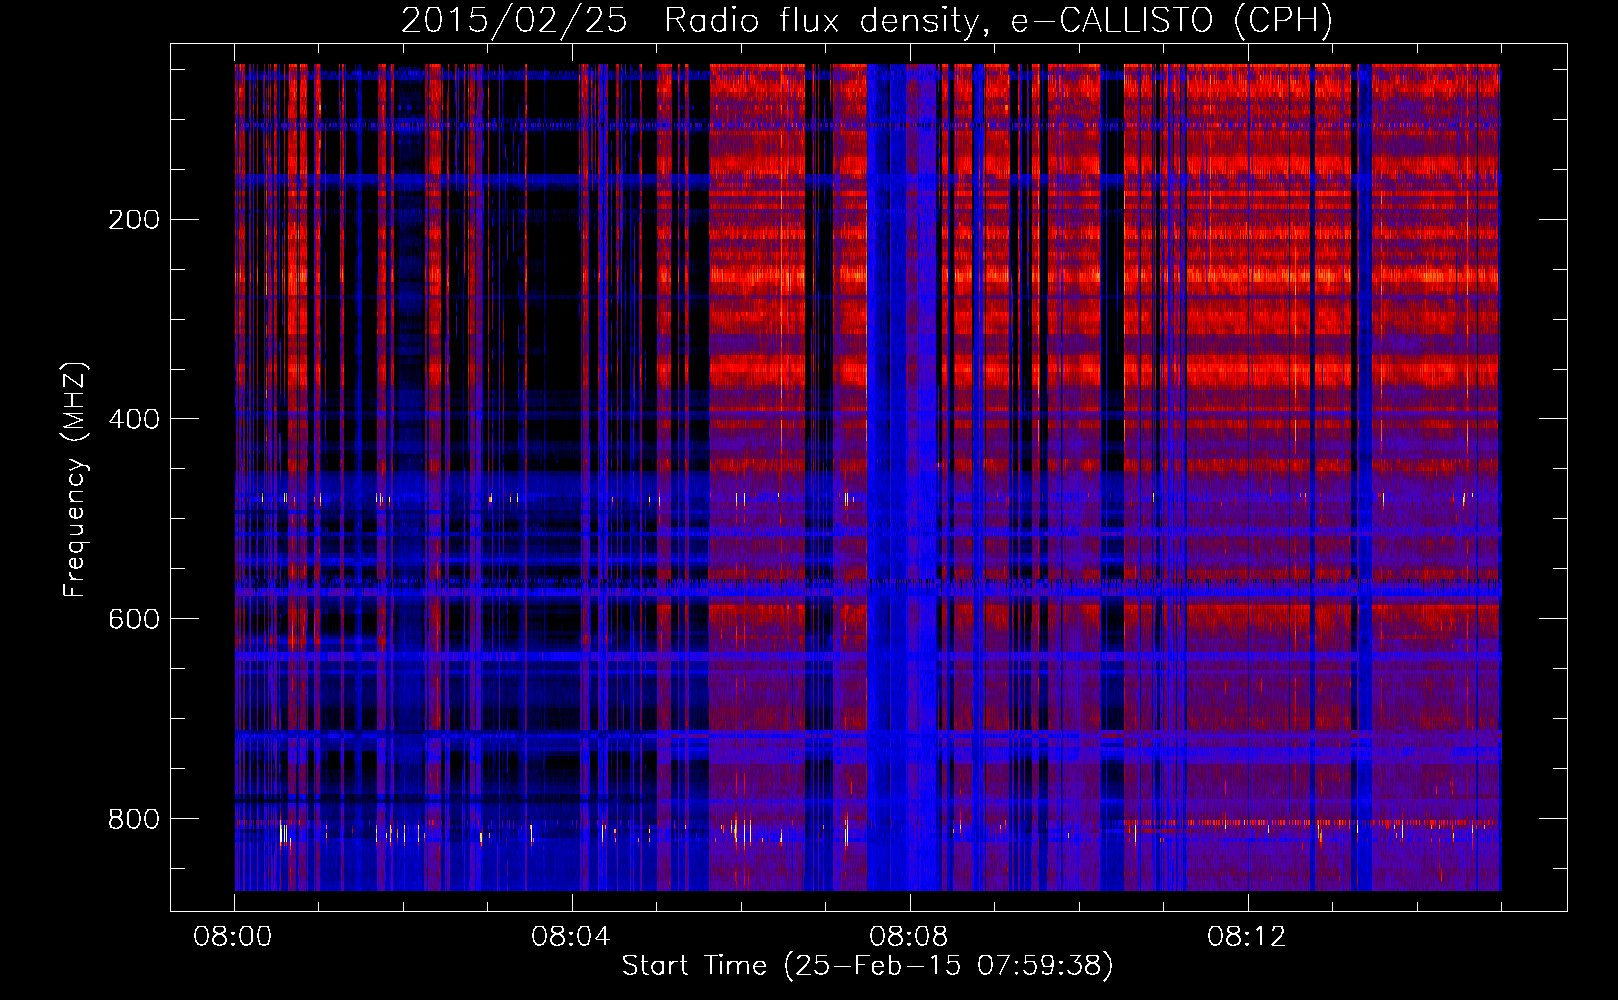Click the 600 frequency tick label
1618x1000 pixels.
click(x=134, y=619)
